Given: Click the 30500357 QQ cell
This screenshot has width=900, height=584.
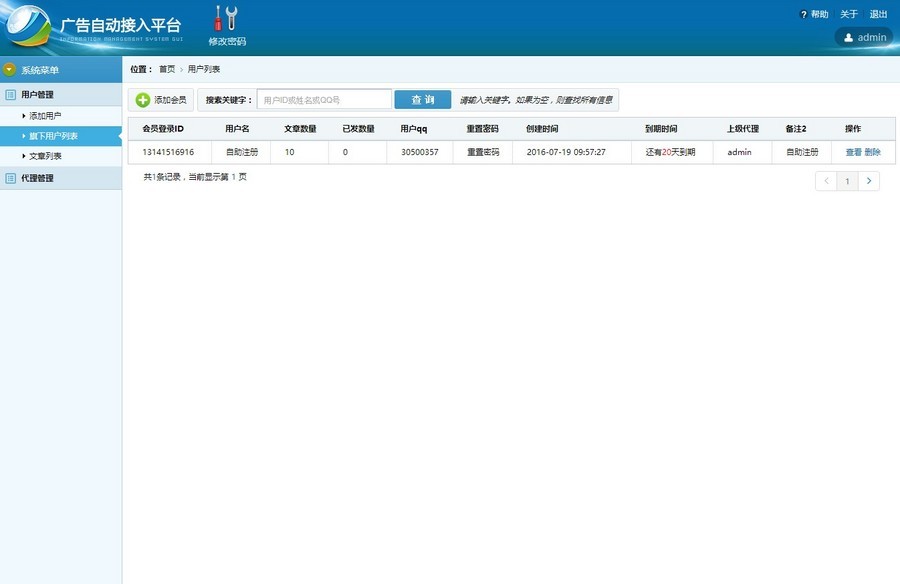Looking at the screenshot, I should [x=420, y=152].
